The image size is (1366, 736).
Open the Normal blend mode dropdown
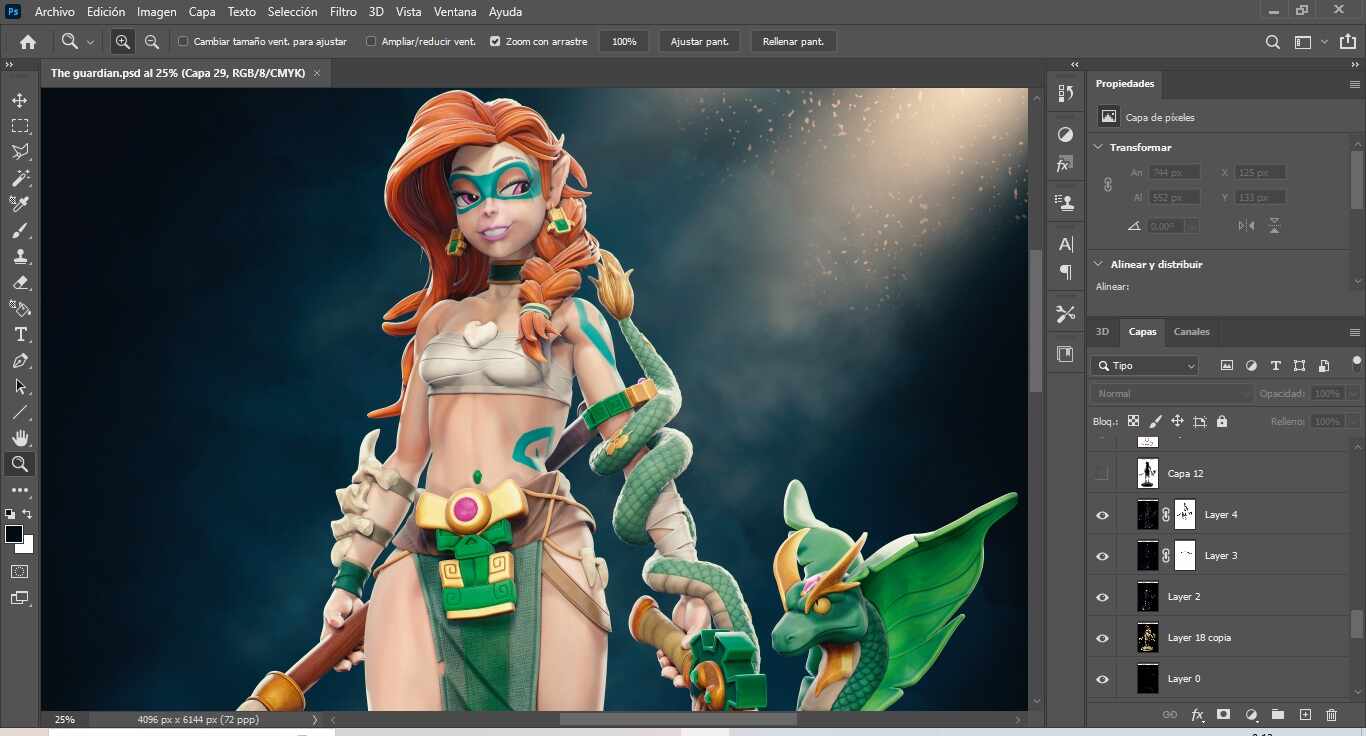click(1172, 394)
